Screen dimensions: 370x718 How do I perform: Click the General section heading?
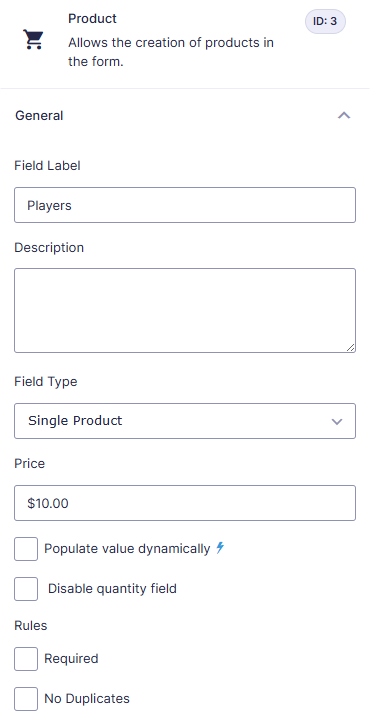[39, 115]
